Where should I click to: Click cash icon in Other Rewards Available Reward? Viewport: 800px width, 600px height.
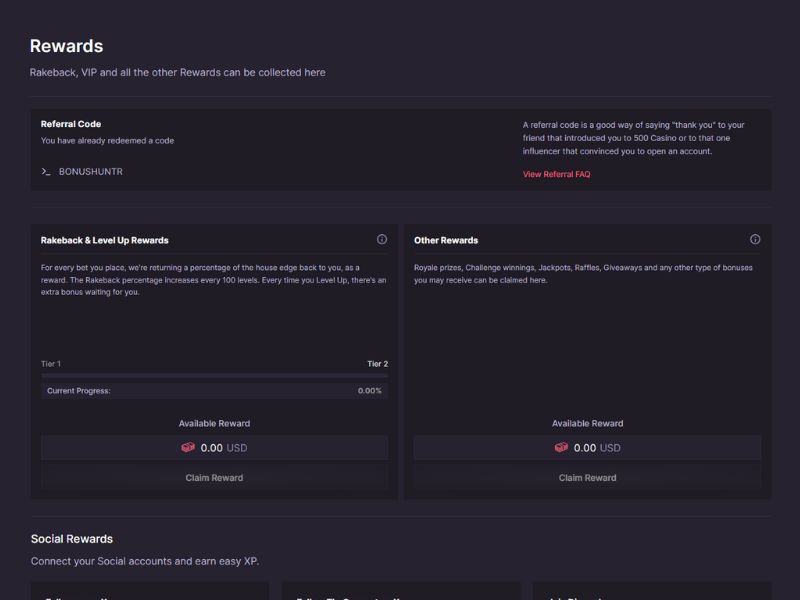pos(561,447)
